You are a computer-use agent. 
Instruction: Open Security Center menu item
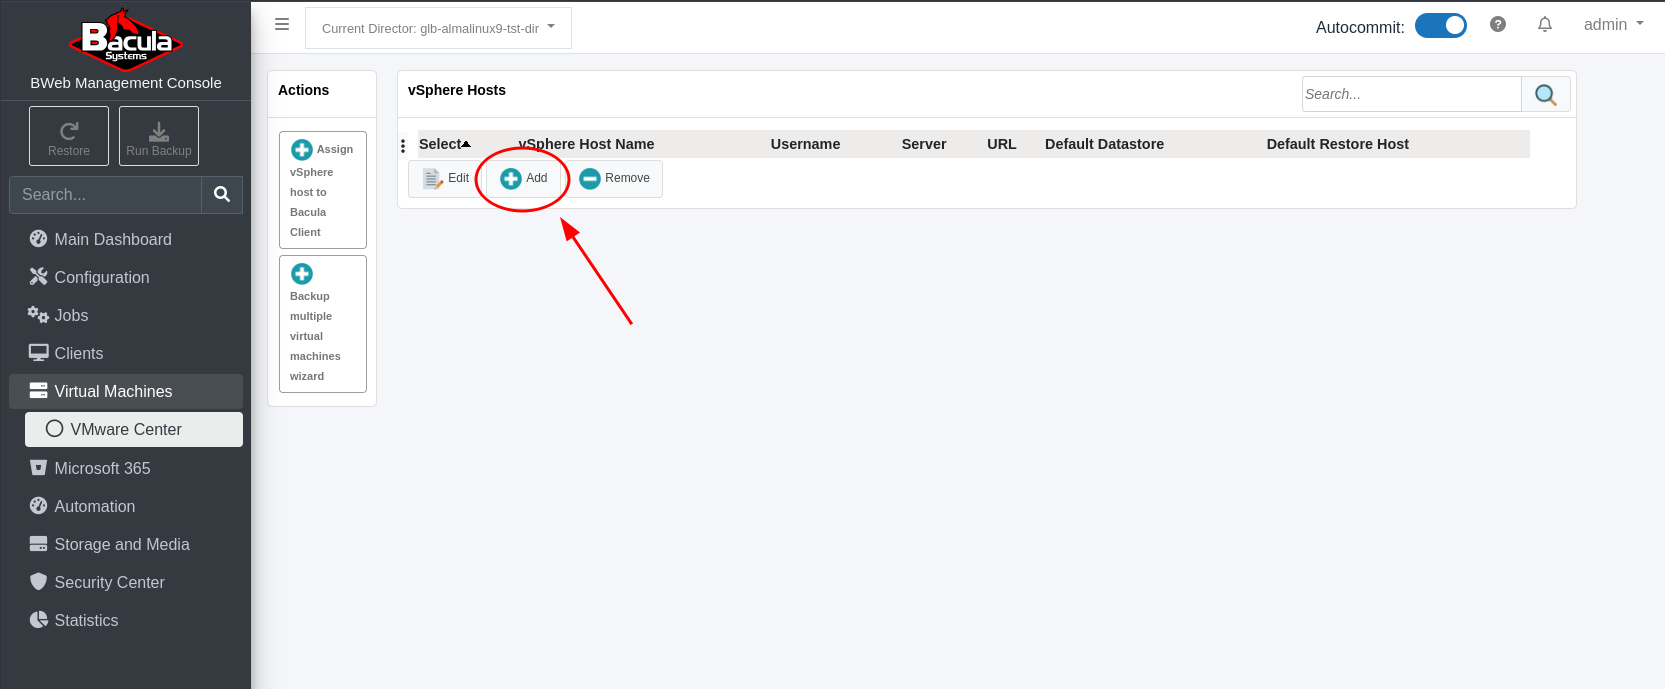click(x=126, y=582)
